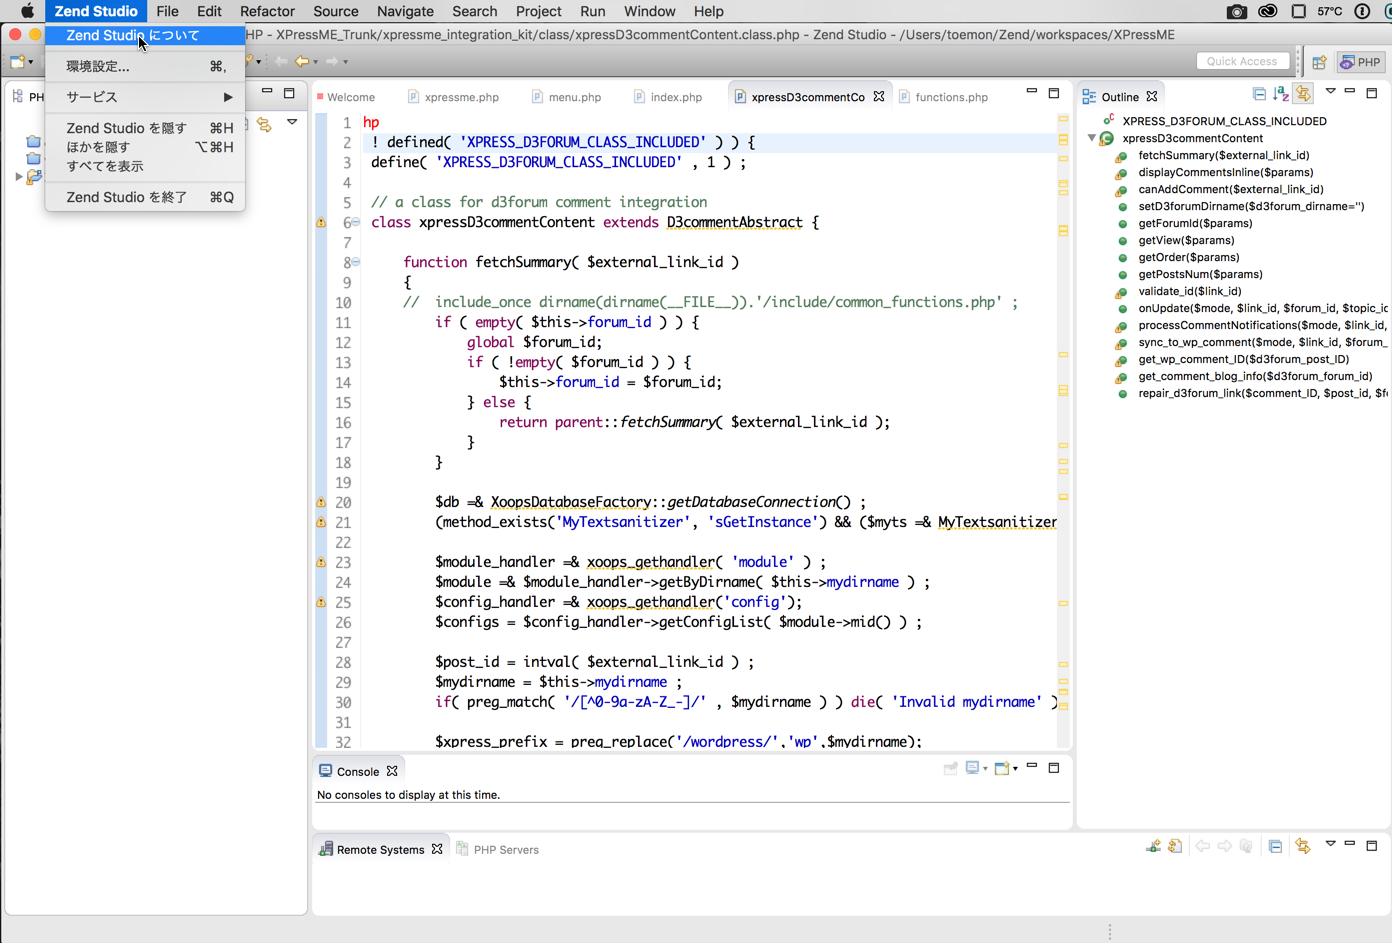
Task: Select getPostsNum($params) in Outline
Action: [1199, 274]
